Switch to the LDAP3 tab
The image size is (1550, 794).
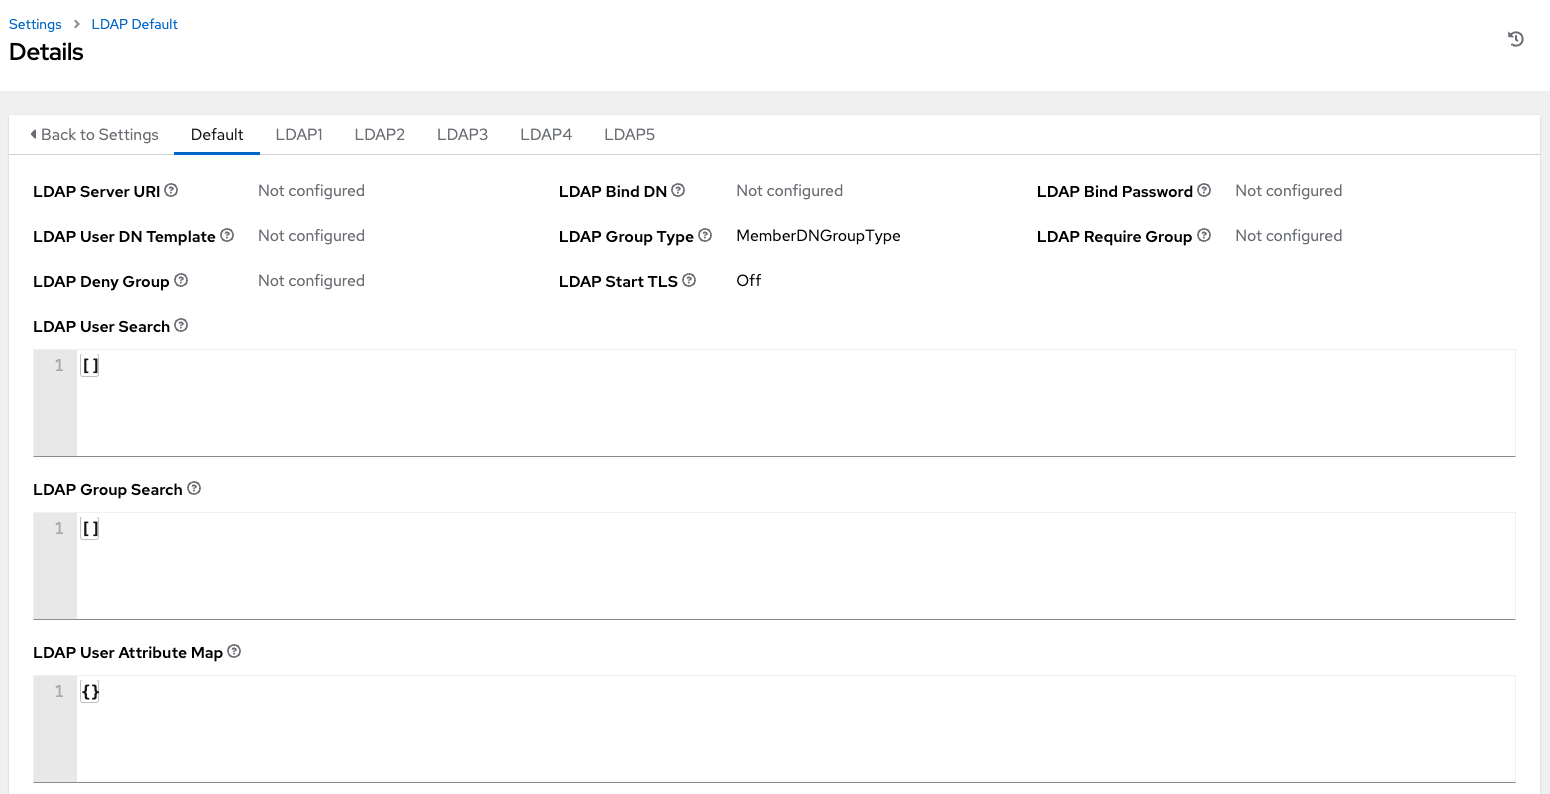pyautogui.click(x=462, y=134)
